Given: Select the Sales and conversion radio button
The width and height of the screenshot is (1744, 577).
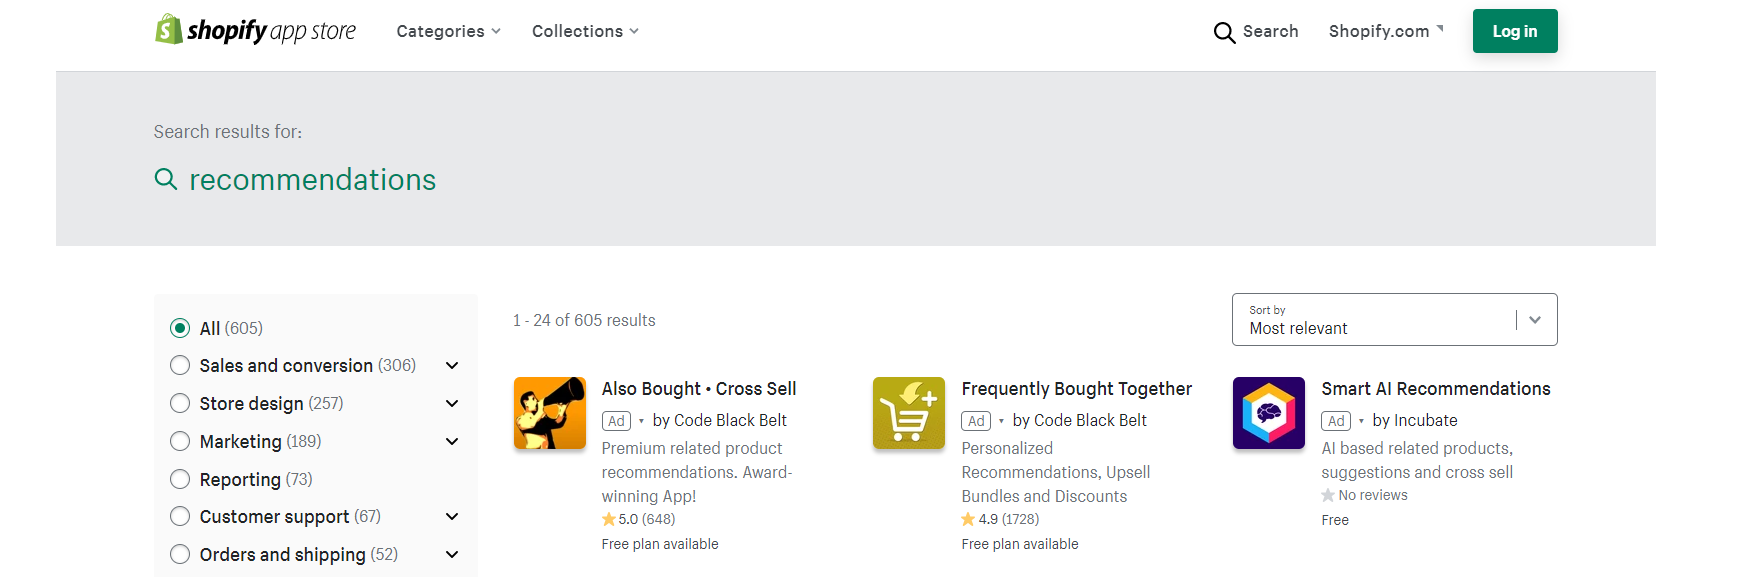Looking at the screenshot, I should pos(180,365).
